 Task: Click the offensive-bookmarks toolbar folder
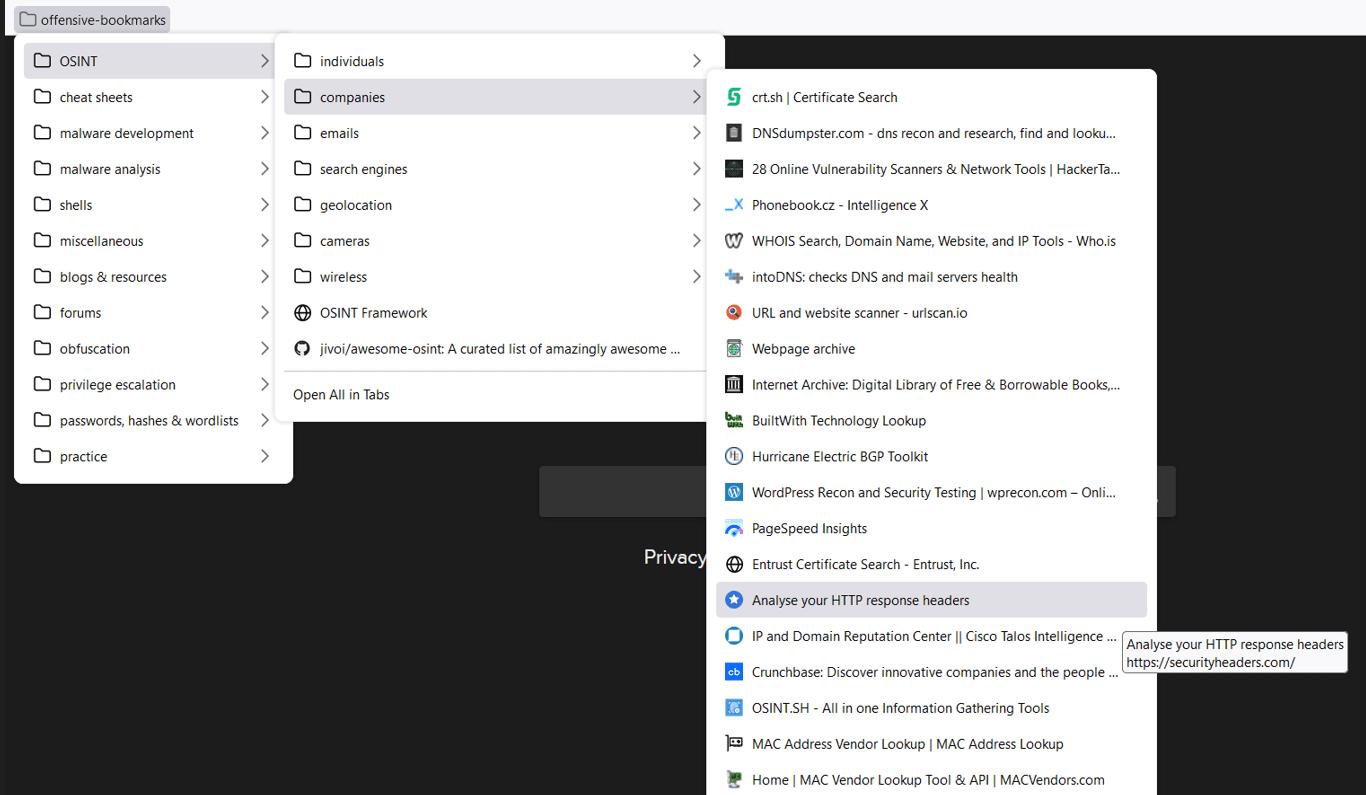coord(92,19)
